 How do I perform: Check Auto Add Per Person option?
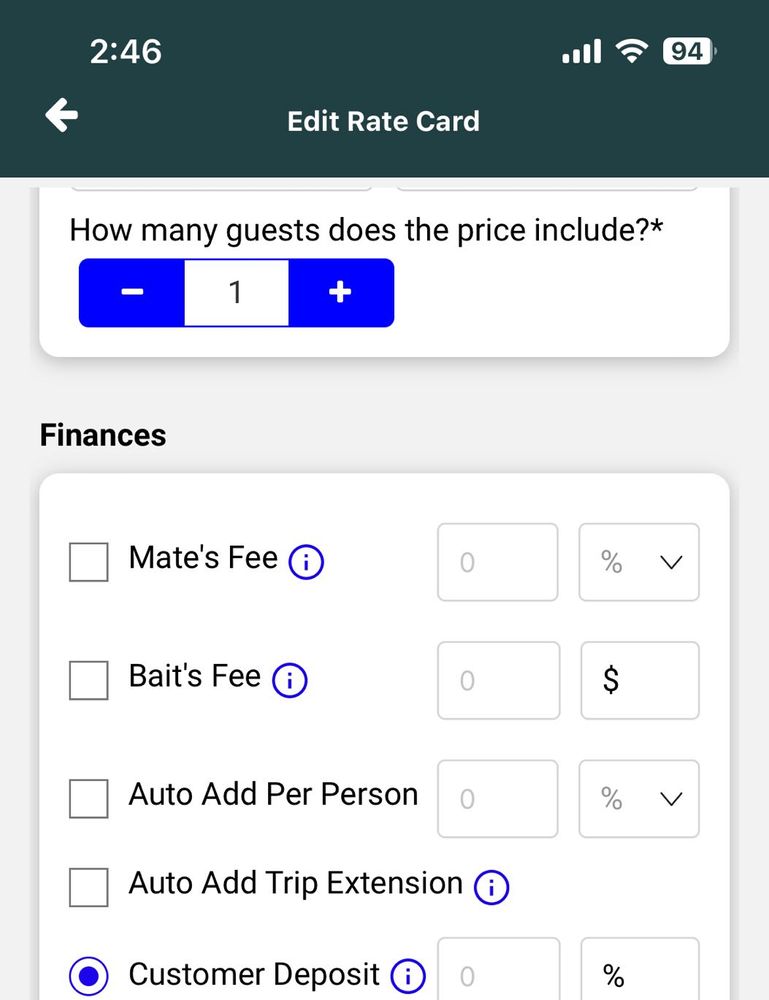point(89,799)
